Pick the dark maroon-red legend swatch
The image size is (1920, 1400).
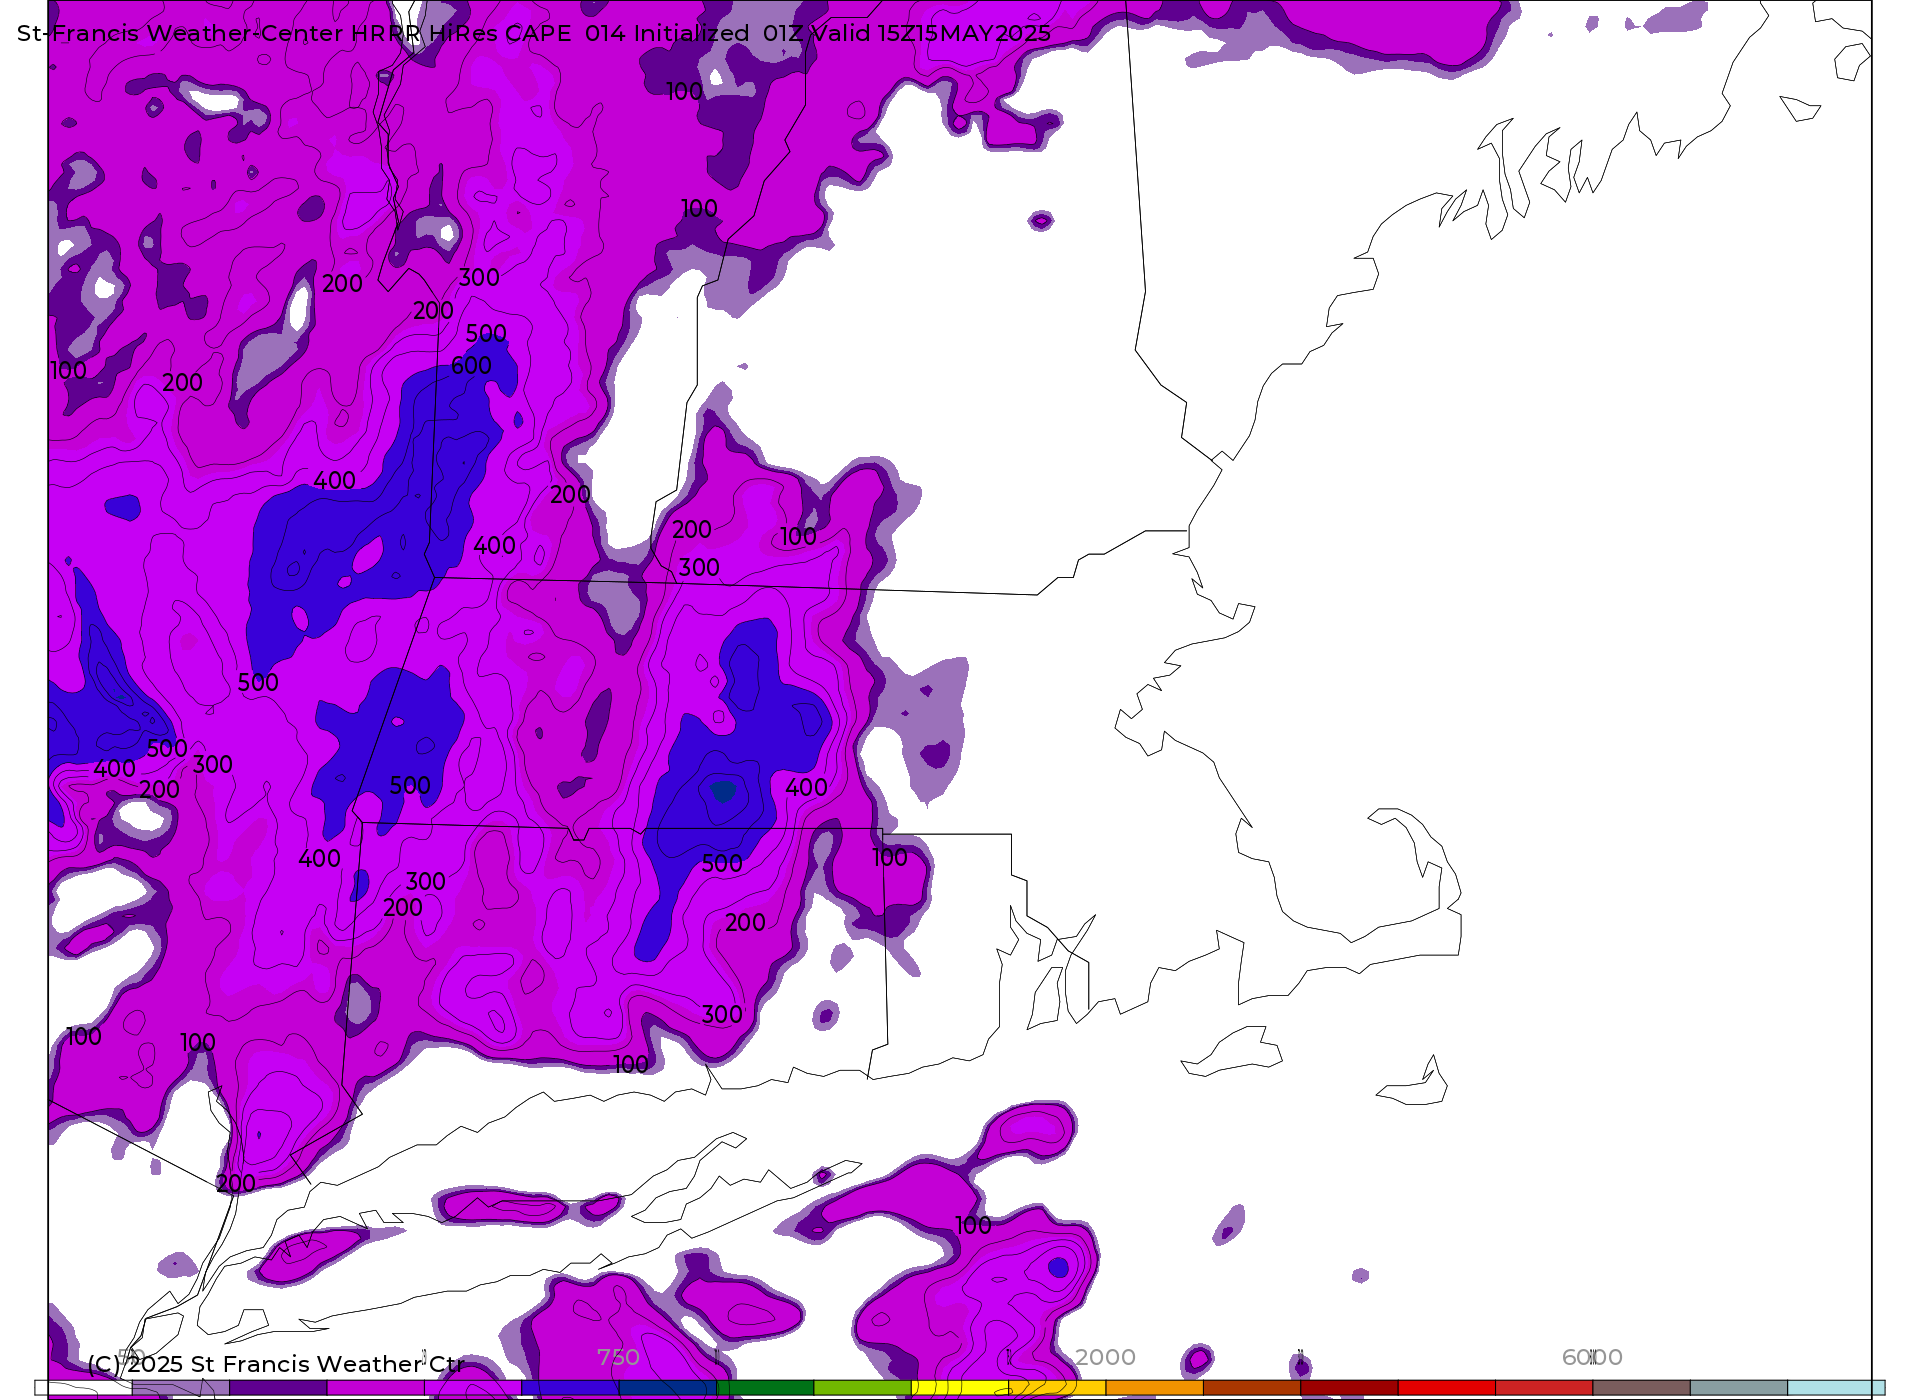coord(1349,1388)
